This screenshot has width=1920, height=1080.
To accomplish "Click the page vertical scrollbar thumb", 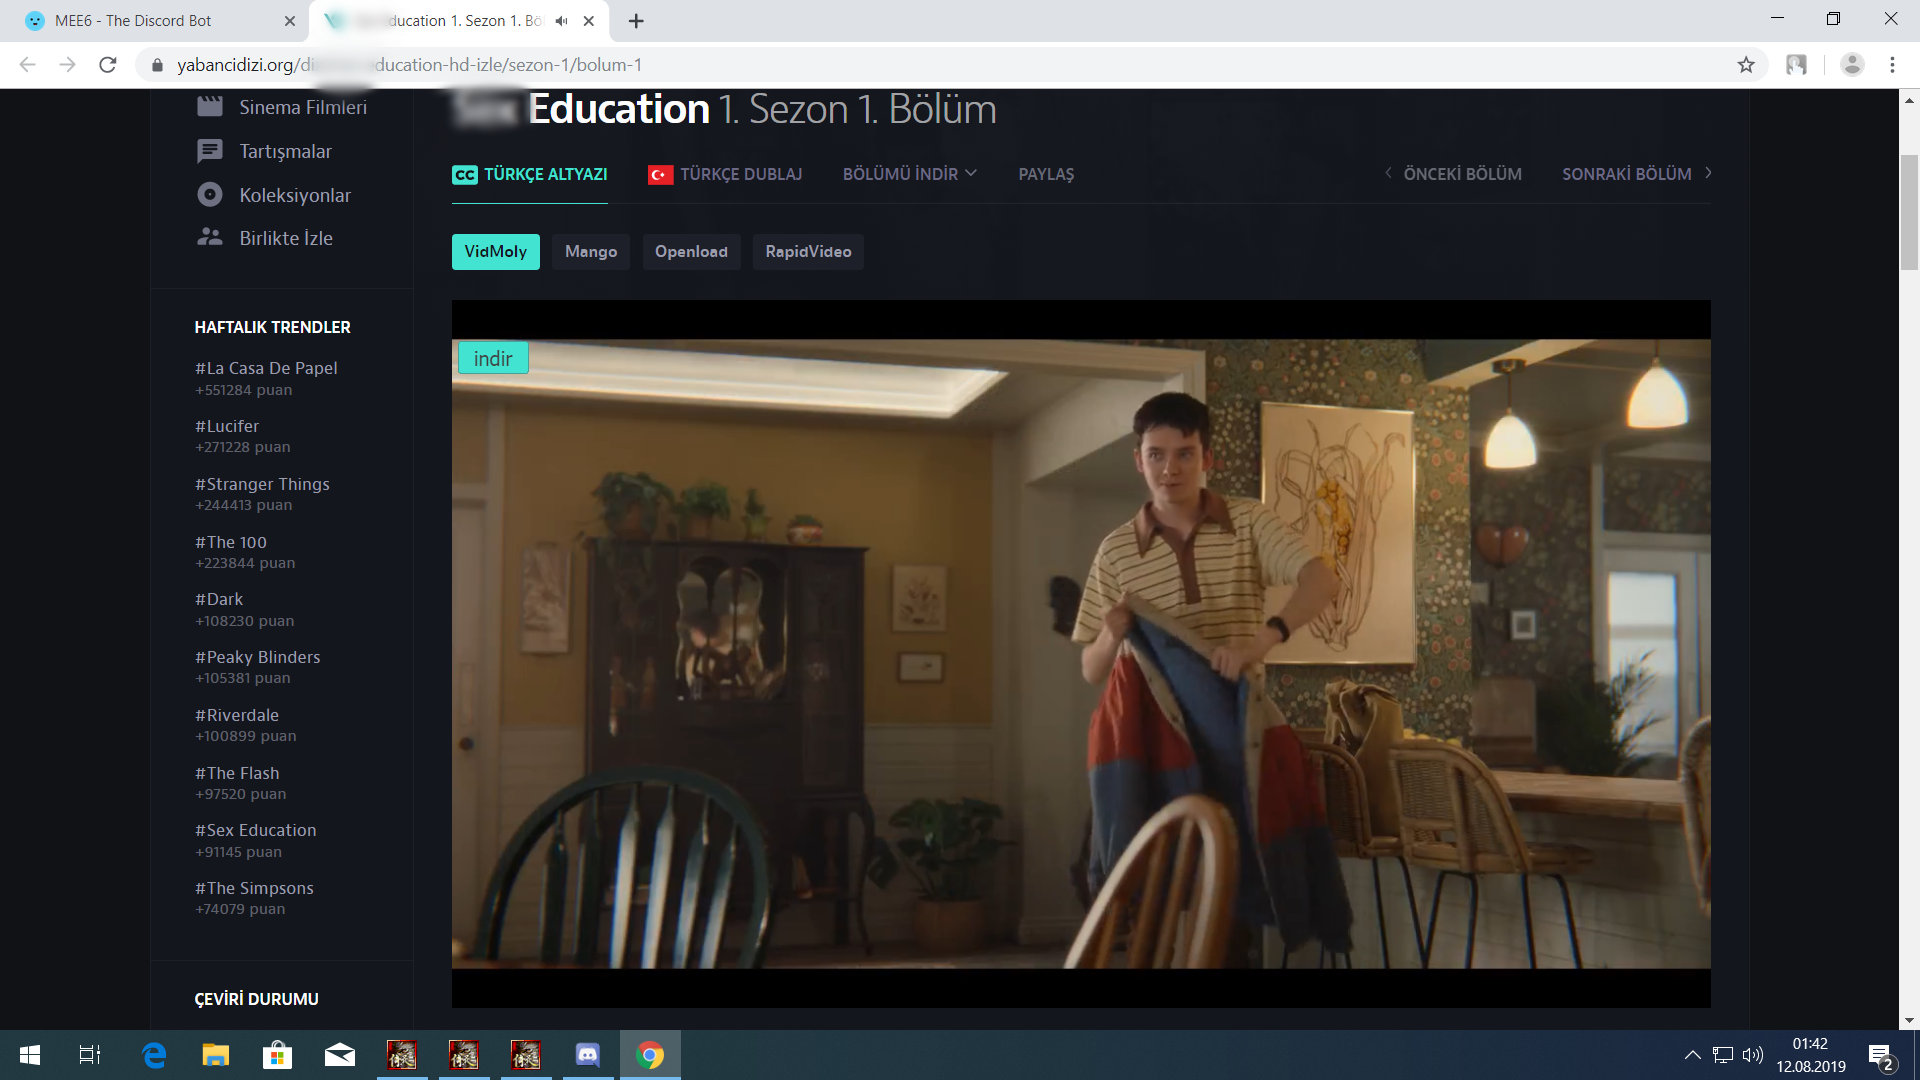I will pyautogui.click(x=1909, y=212).
